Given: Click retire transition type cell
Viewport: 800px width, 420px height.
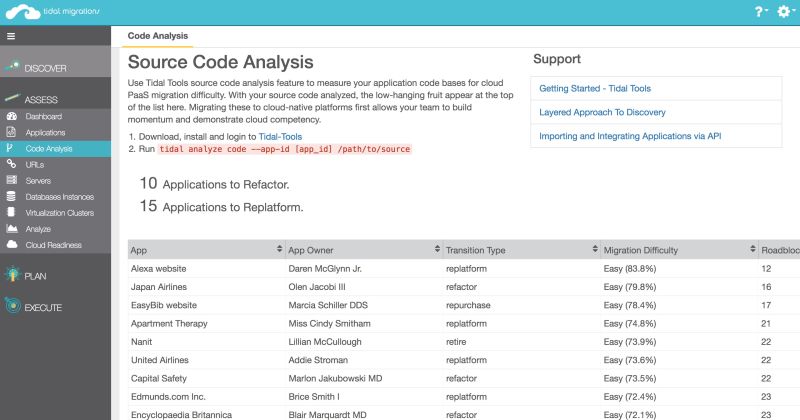Looking at the screenshot, I should pos(522,342).
